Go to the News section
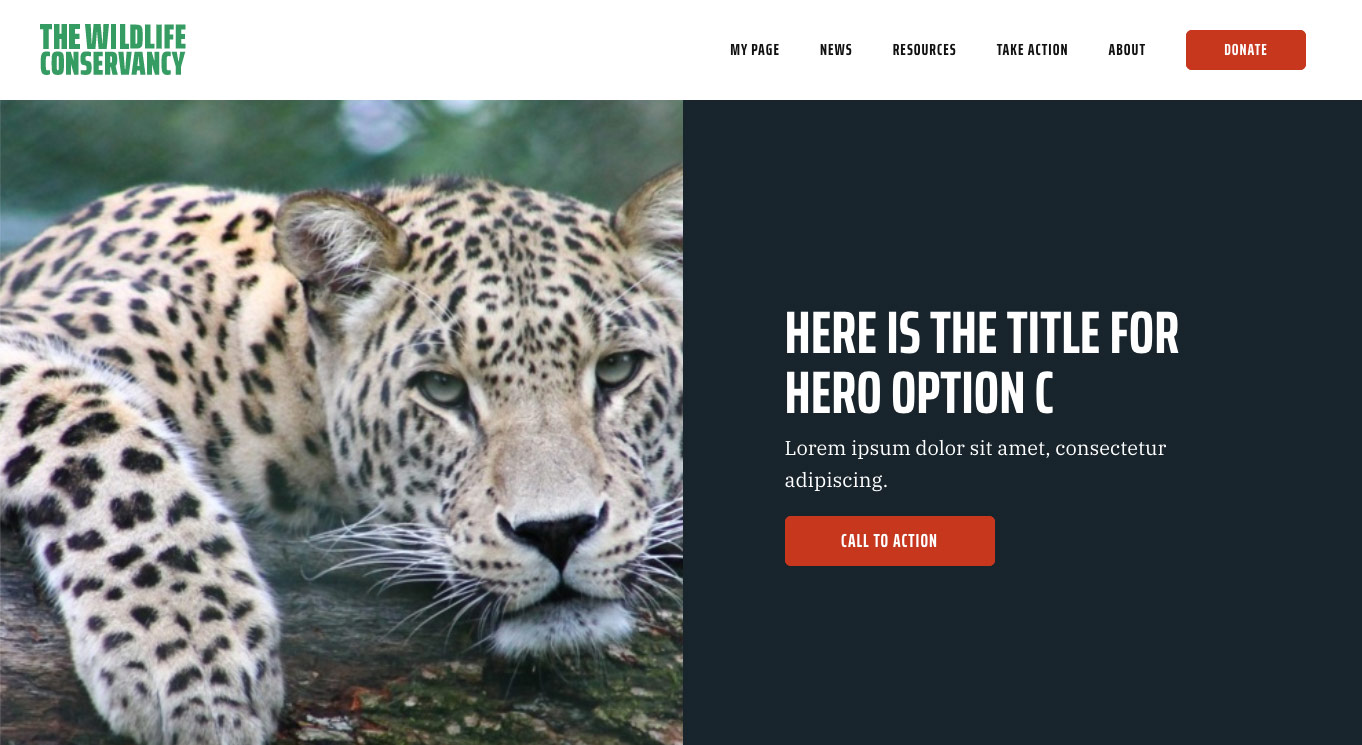This screenshot has height=745, width=1362. (x=836, y=50)
